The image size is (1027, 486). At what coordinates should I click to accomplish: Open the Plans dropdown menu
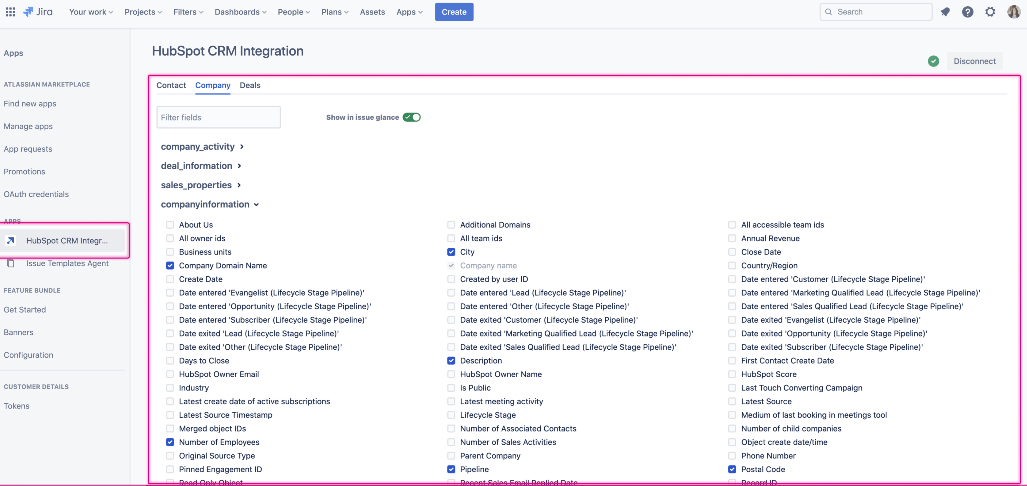(335, 12)
